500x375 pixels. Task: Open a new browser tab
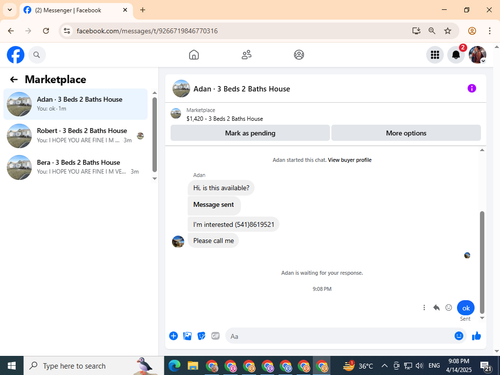coord(143,10)
